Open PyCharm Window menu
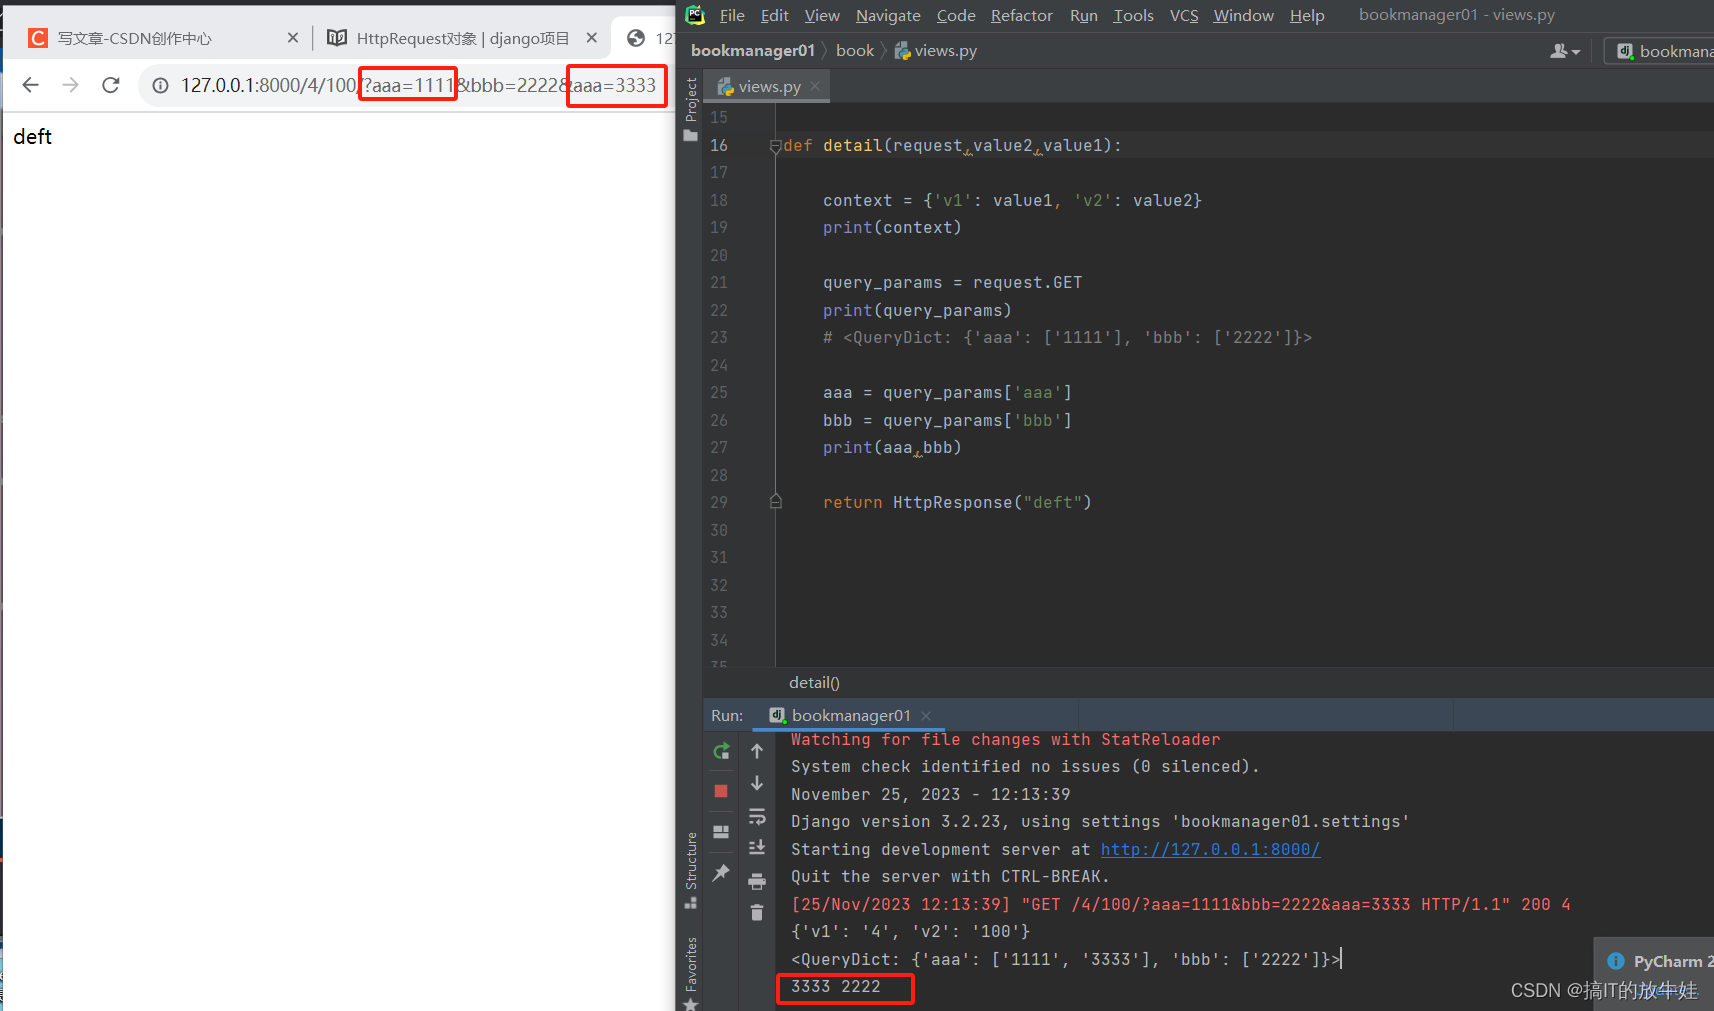The image size is (1714, 1011). click(1243, 15)
